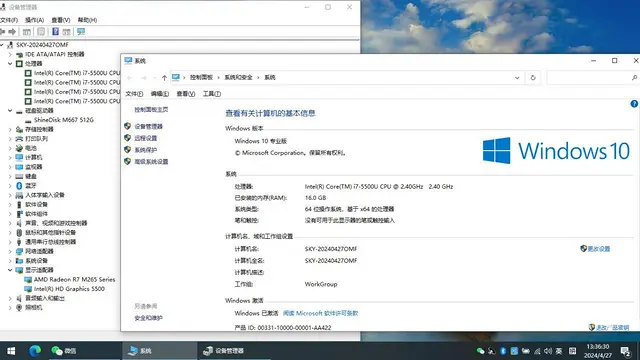The height and width of the screenshot is (360, 640).
Task: Click the Bluetooth icon beside 蓝牙 in the tree
Action: [19, 186]
